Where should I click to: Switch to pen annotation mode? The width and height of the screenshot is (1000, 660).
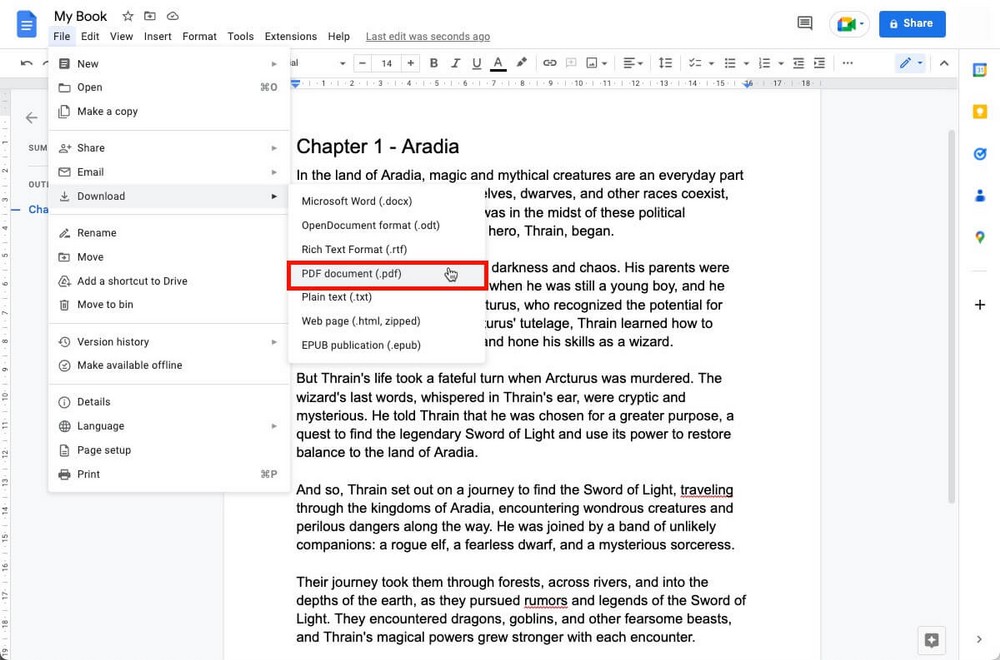(906, 62)
